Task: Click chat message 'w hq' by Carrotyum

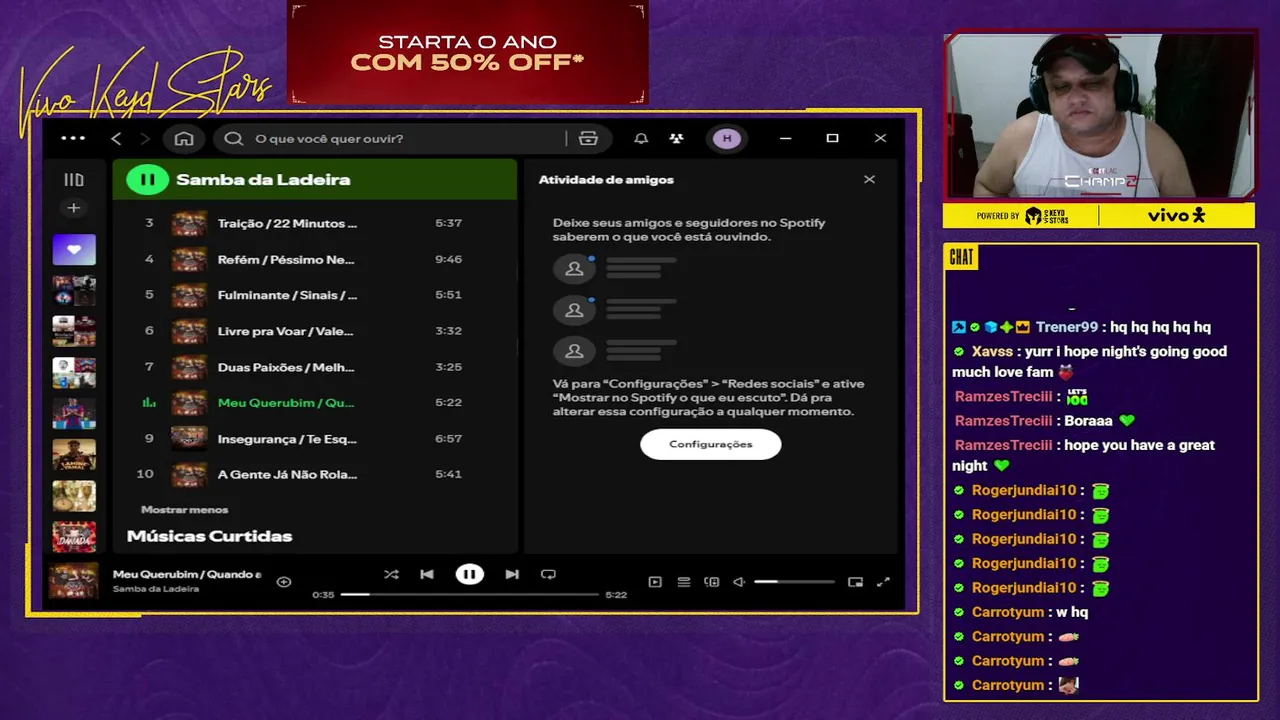Action: coord(1072,612)
